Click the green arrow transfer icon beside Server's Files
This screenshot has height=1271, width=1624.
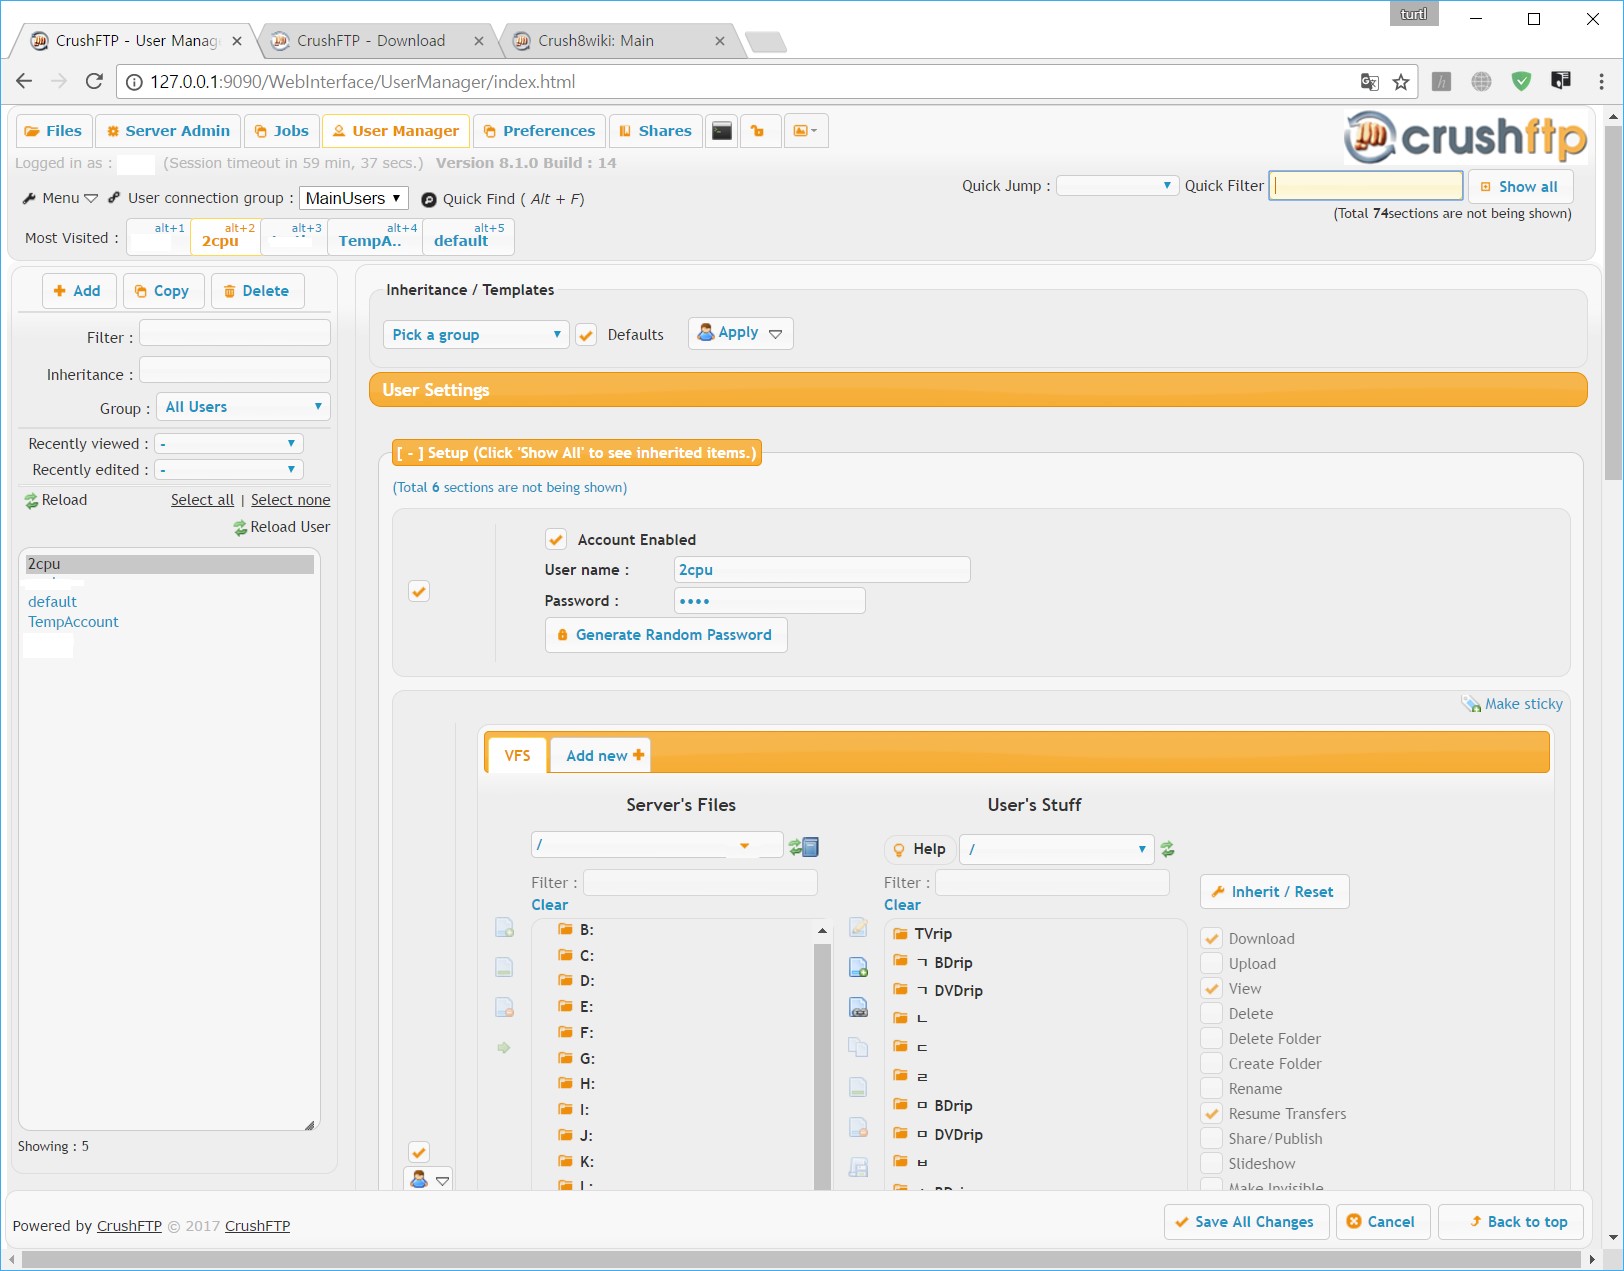click(x=504, y=1048)
